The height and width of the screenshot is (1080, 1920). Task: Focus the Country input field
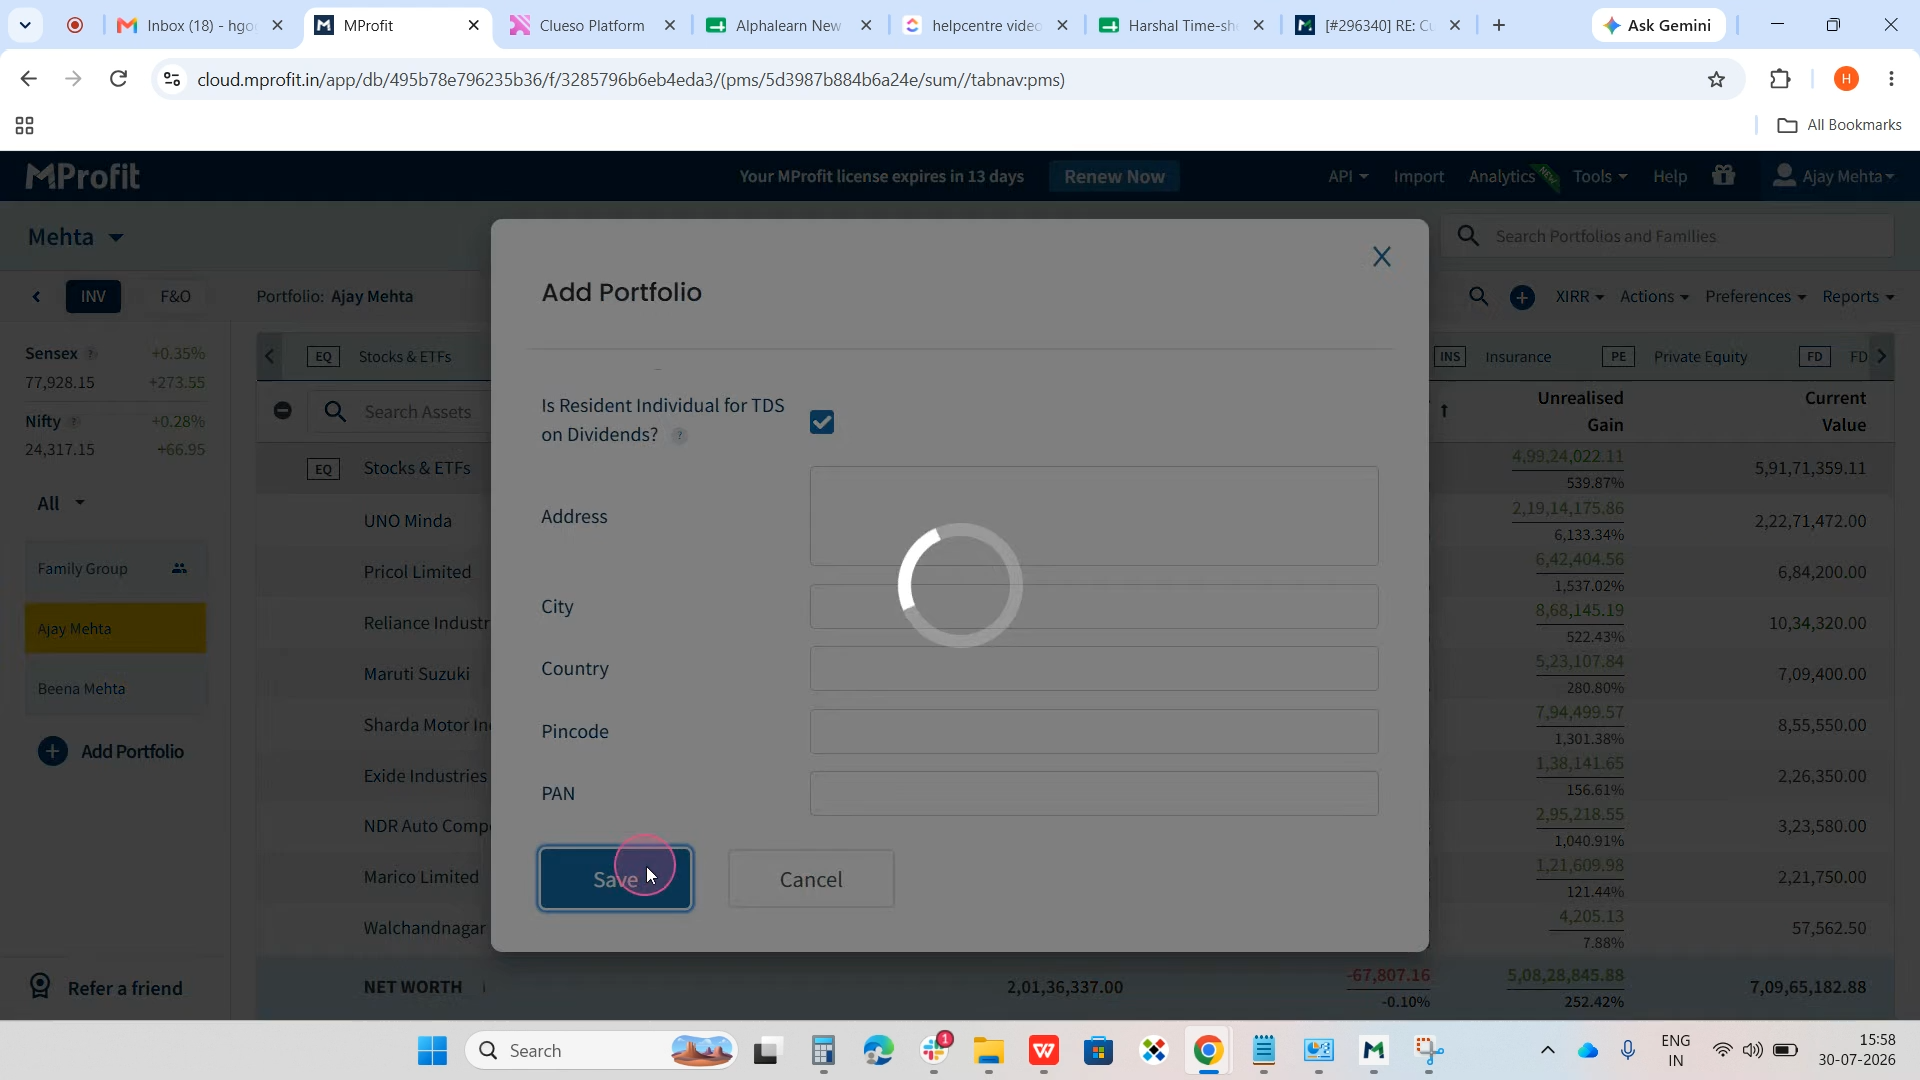[x=1094, y=669]
